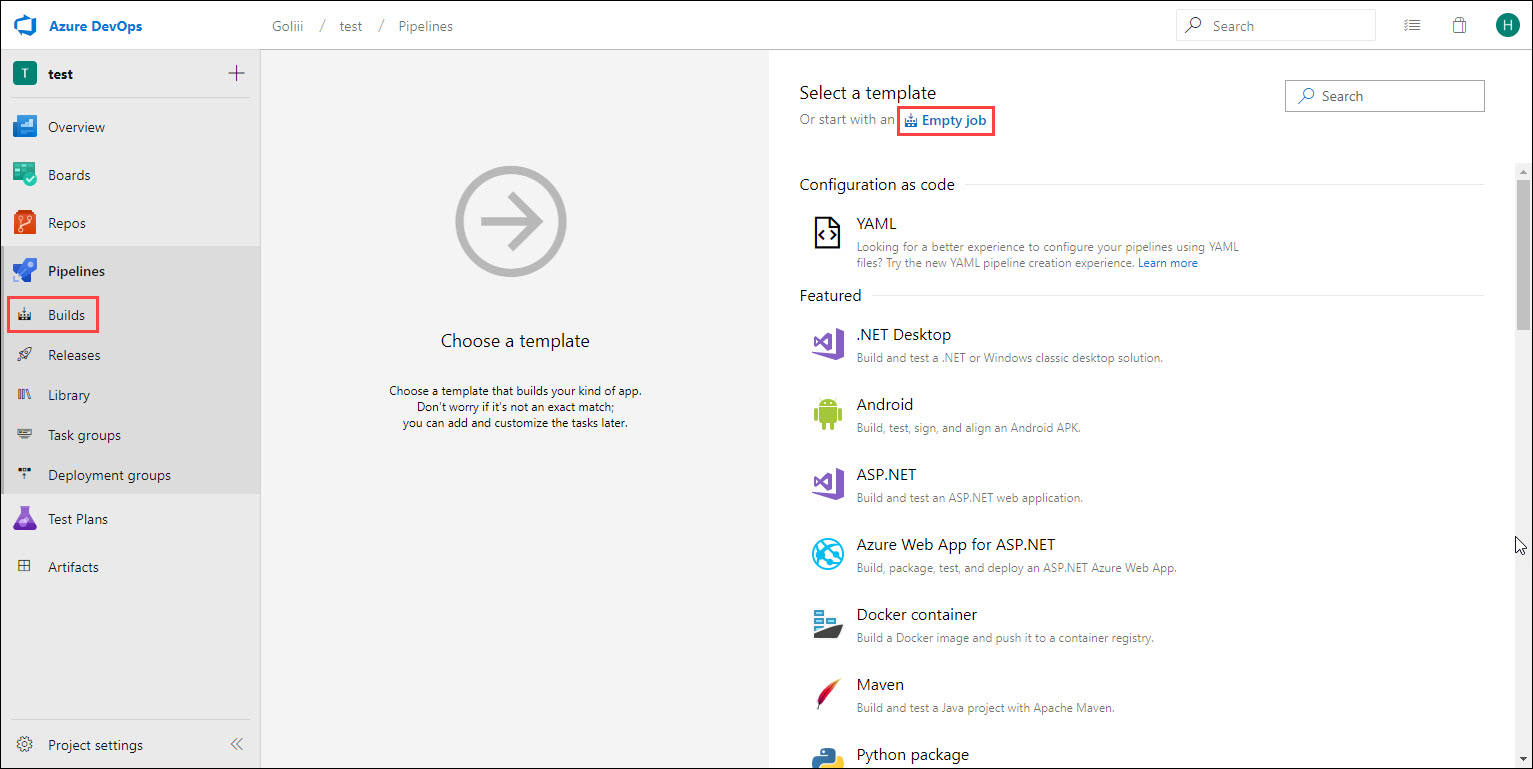Screen dimensions: 1533x769
Task: Select the Python package icon
Action: 828,757
